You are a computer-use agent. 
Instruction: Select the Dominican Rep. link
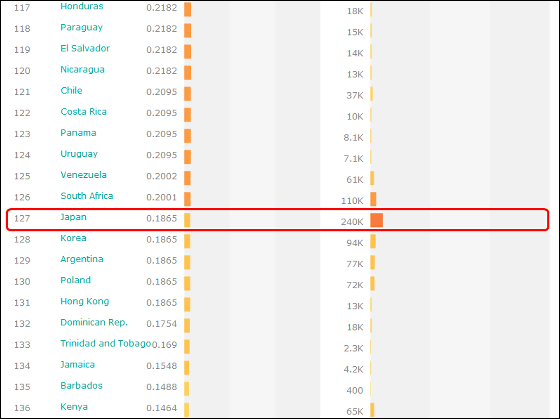point(94,323)
